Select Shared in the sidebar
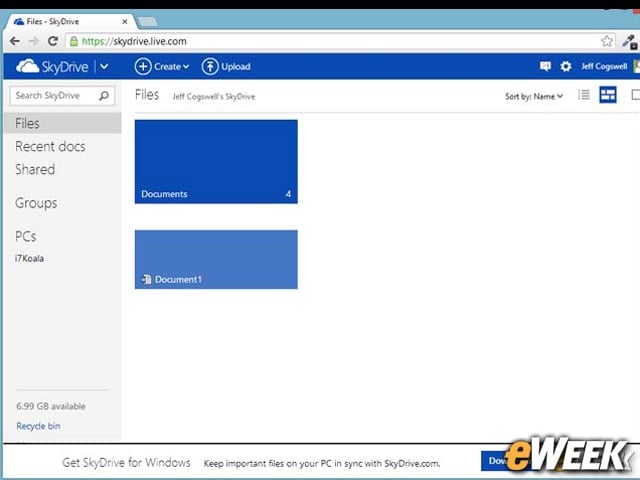640x480 pixels. coord(35,169)
